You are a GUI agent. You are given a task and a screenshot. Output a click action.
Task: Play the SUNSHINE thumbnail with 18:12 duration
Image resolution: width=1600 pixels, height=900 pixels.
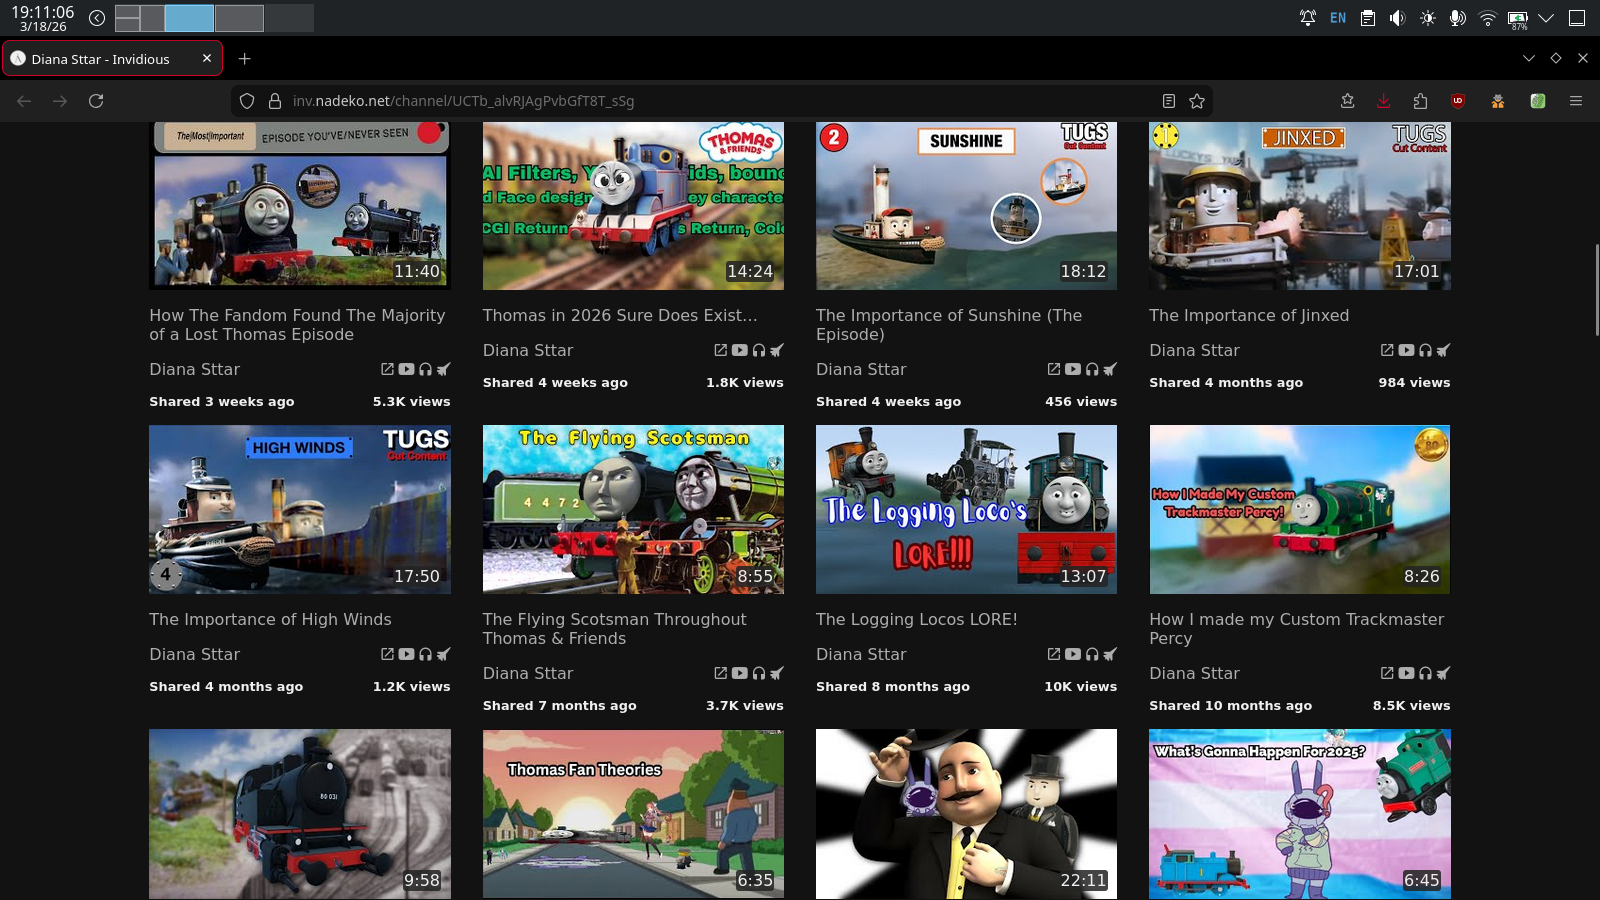pyautogui.click(x=966, y=206)
